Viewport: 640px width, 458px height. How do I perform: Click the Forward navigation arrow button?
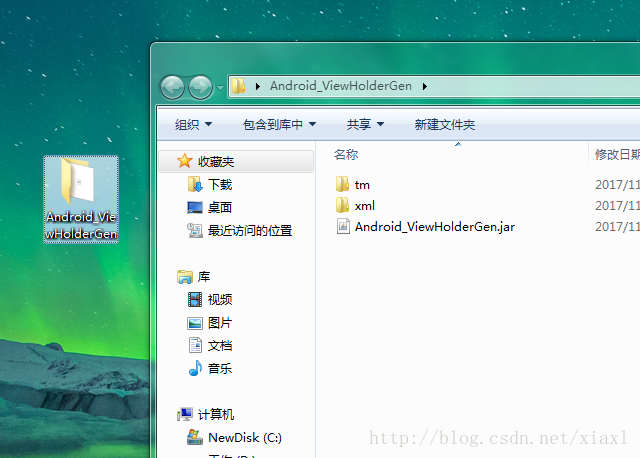200,87
